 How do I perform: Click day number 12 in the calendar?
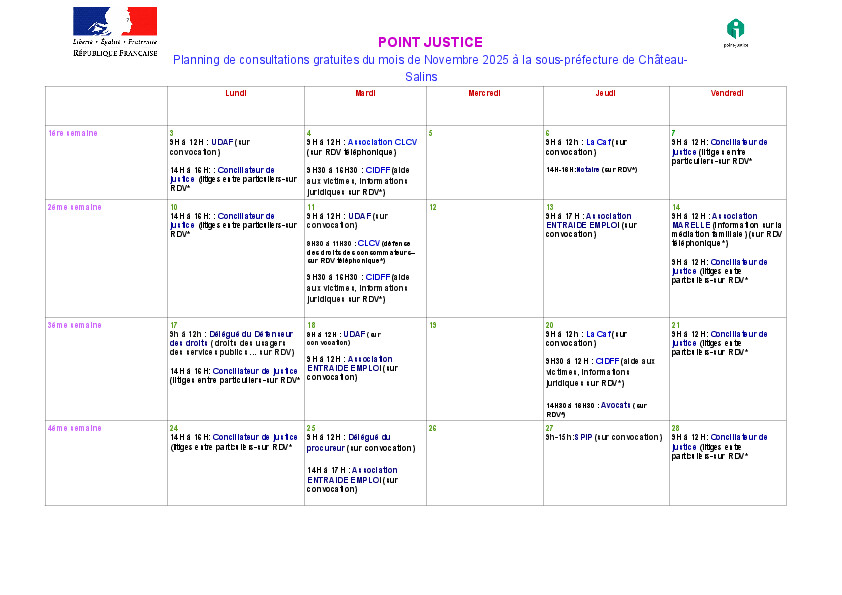[433, 208]
